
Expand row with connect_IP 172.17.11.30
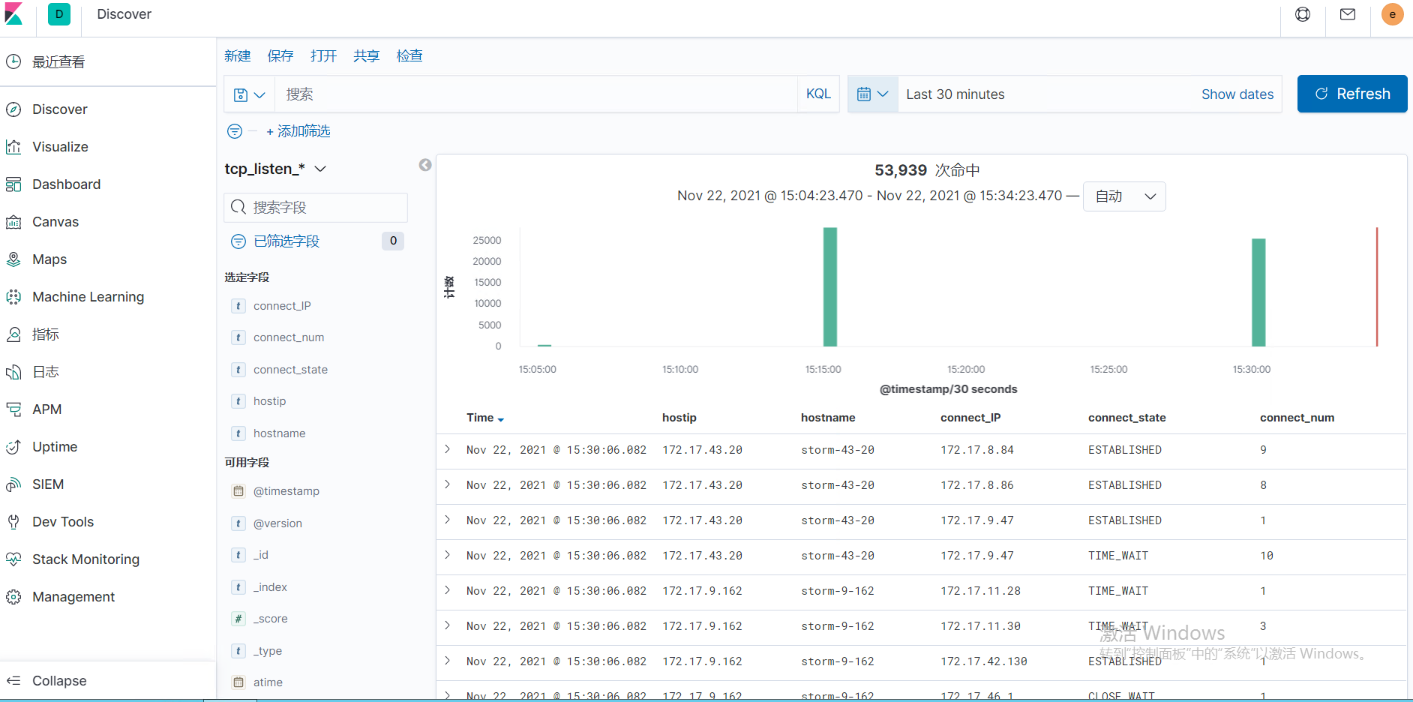(448, 625)
